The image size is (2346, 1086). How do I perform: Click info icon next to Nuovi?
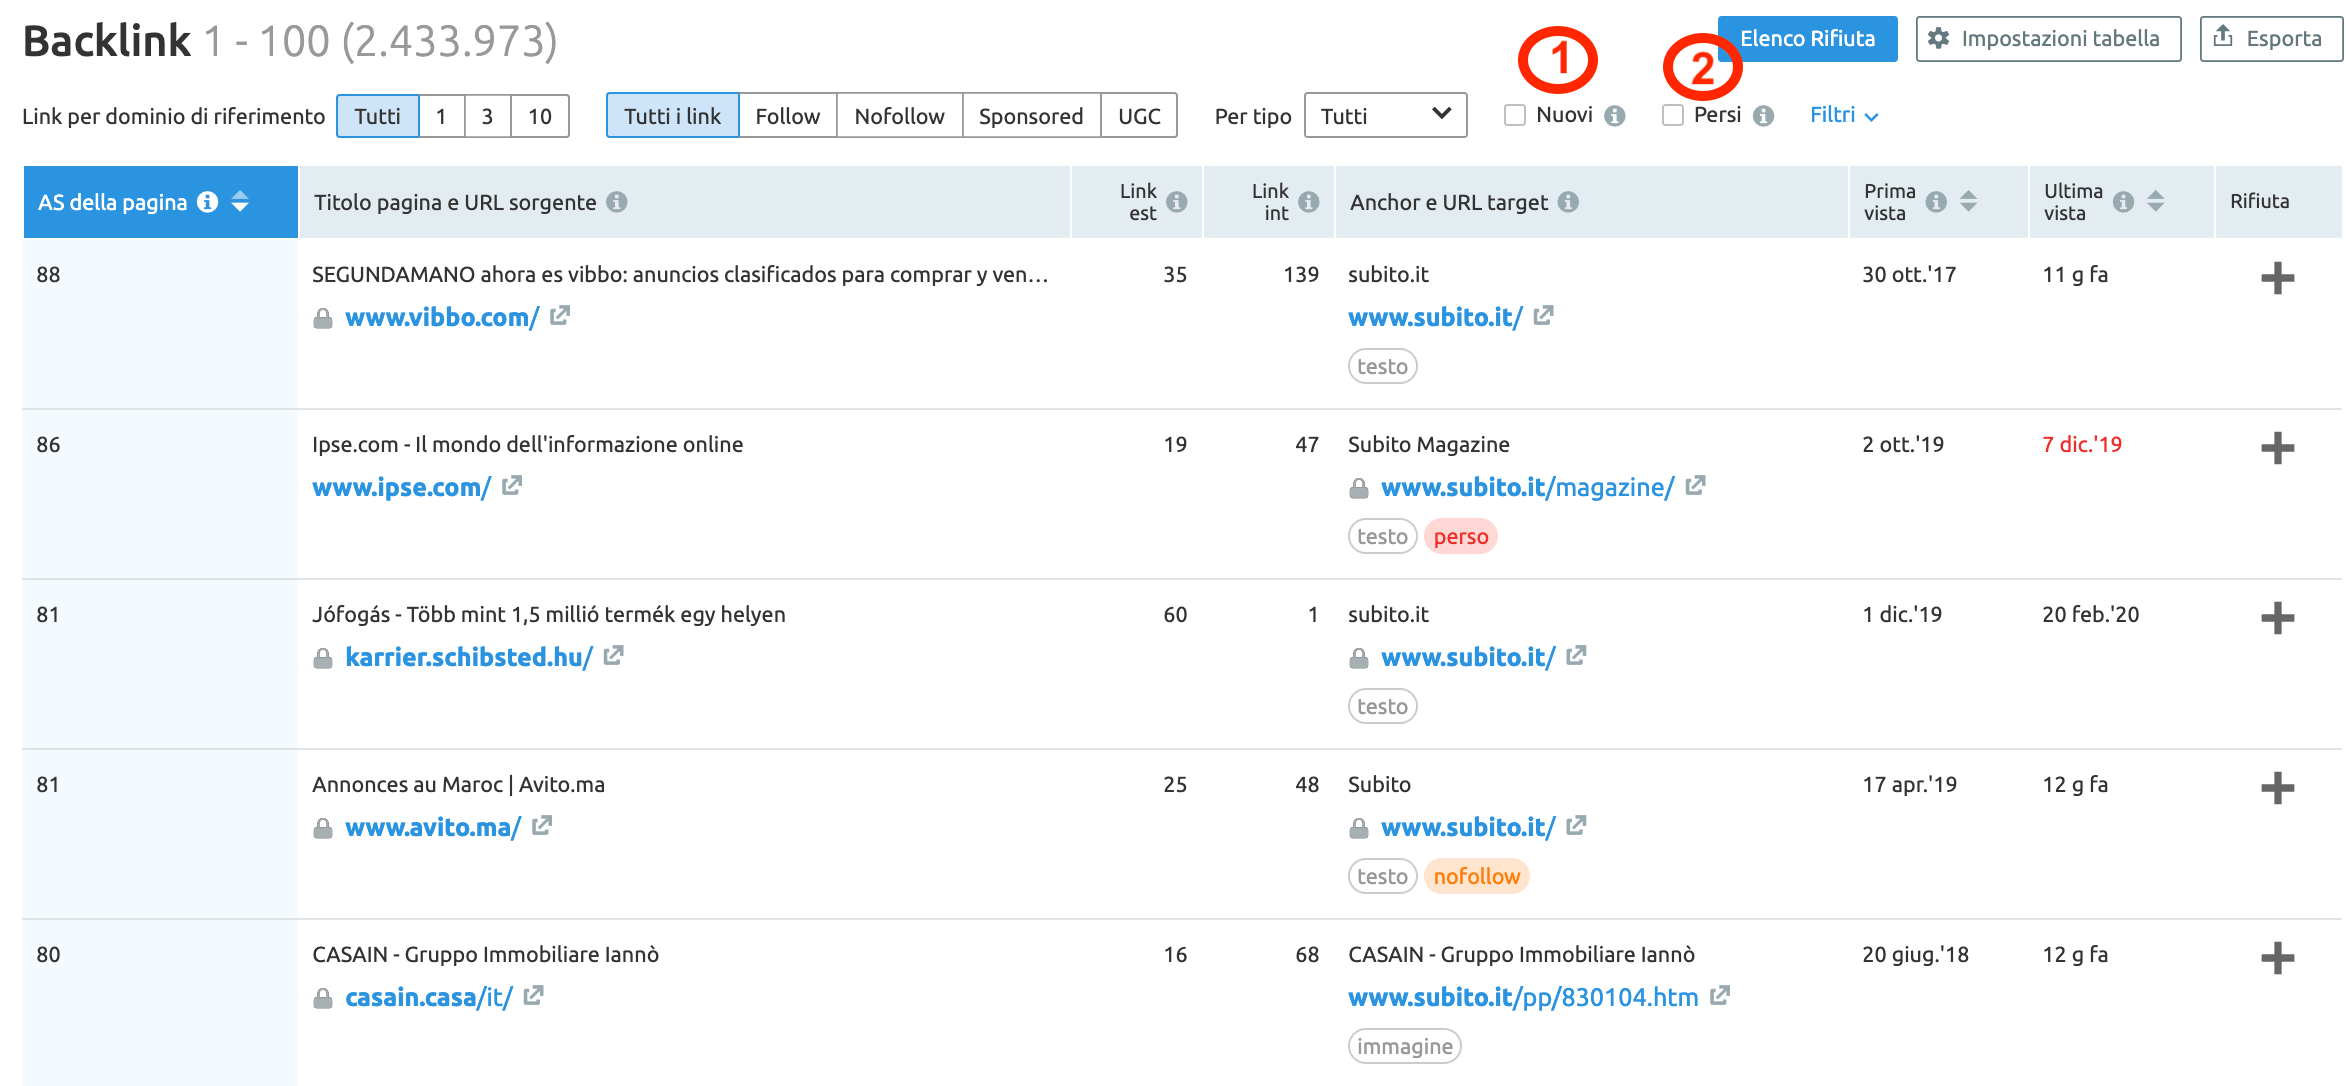[1614, 116]
